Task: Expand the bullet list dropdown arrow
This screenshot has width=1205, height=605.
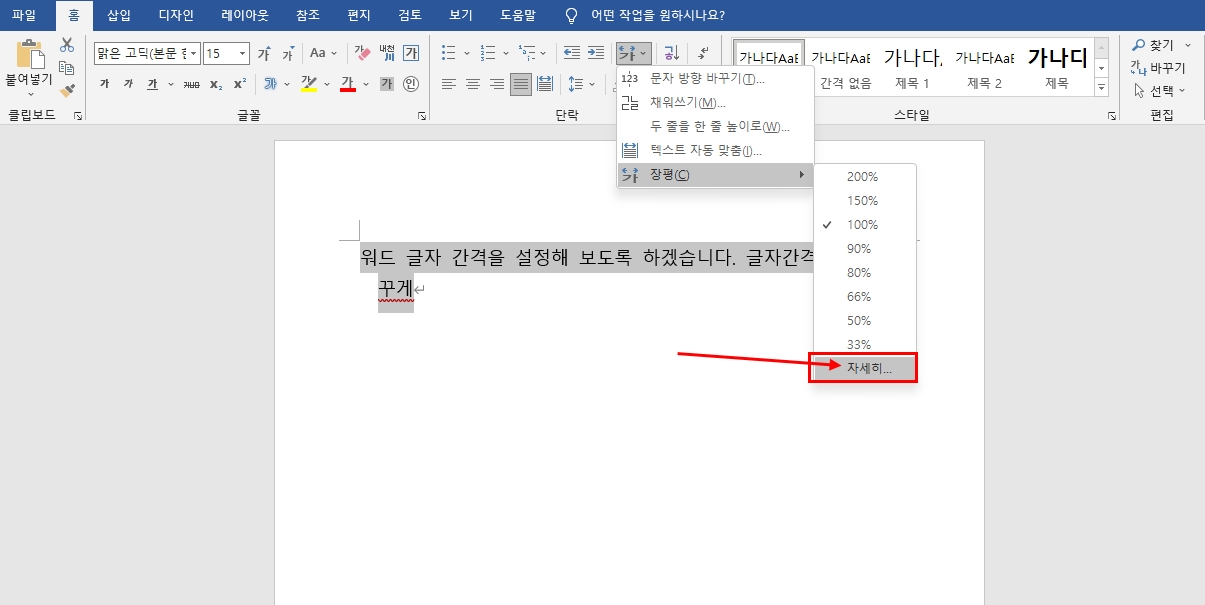Action: (467, 52)
